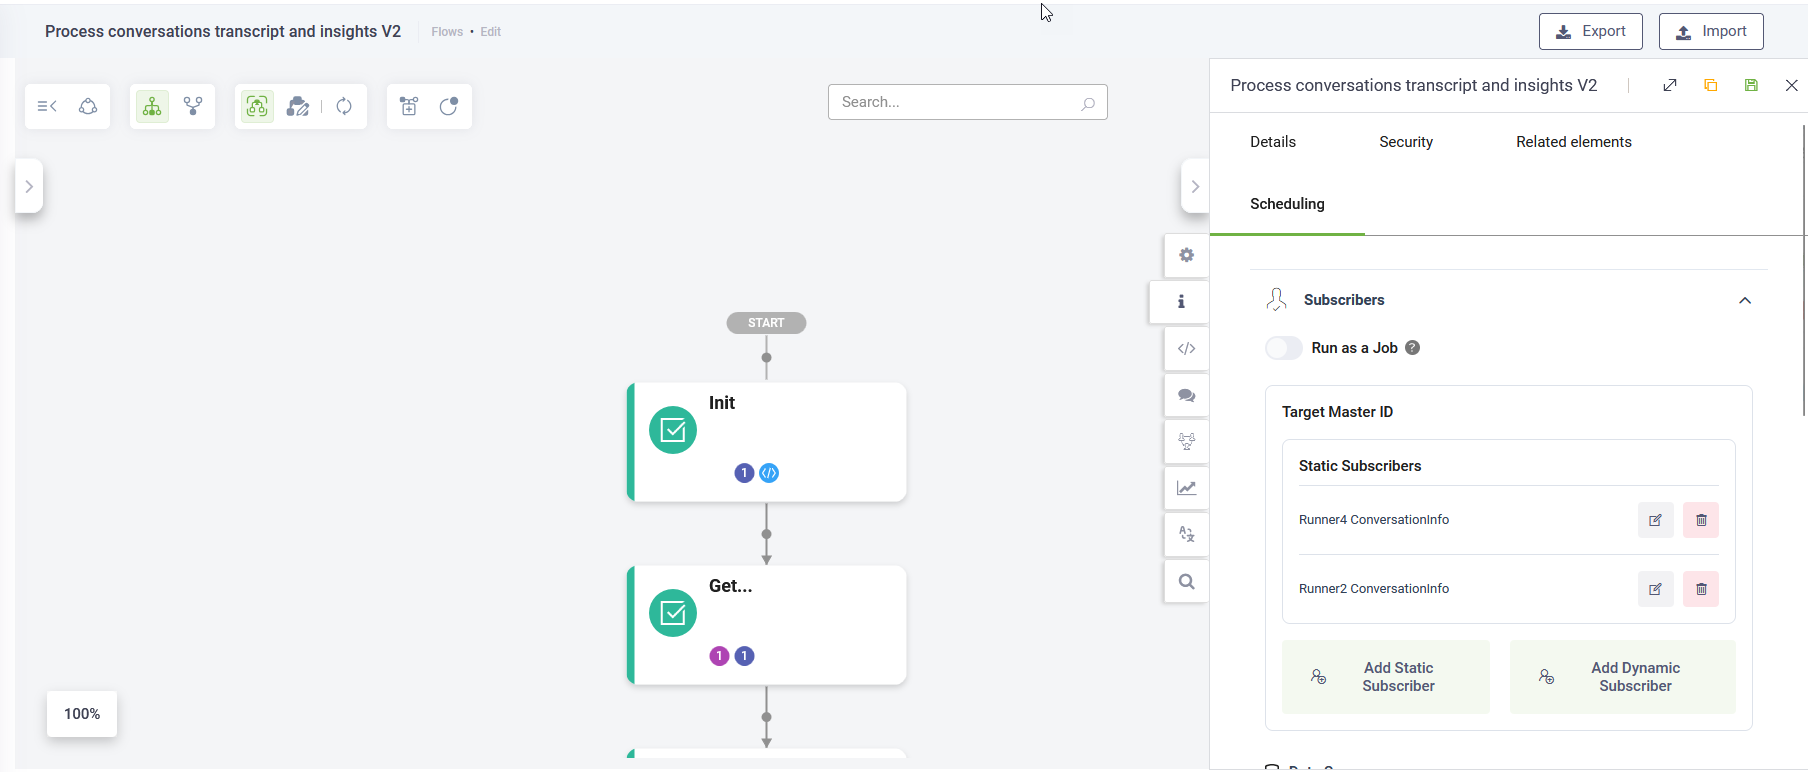The image size is (1808, 772).
Task: Collapse the right panel using chevron handle
Action: coord(1195,186)
